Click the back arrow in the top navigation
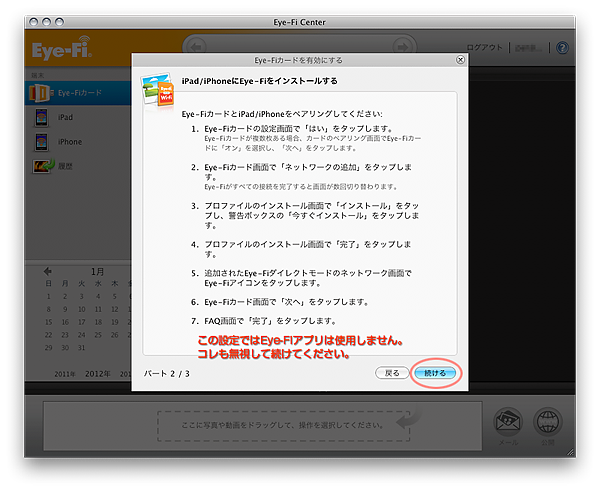The image size is (600, 491). click(197, 47)
